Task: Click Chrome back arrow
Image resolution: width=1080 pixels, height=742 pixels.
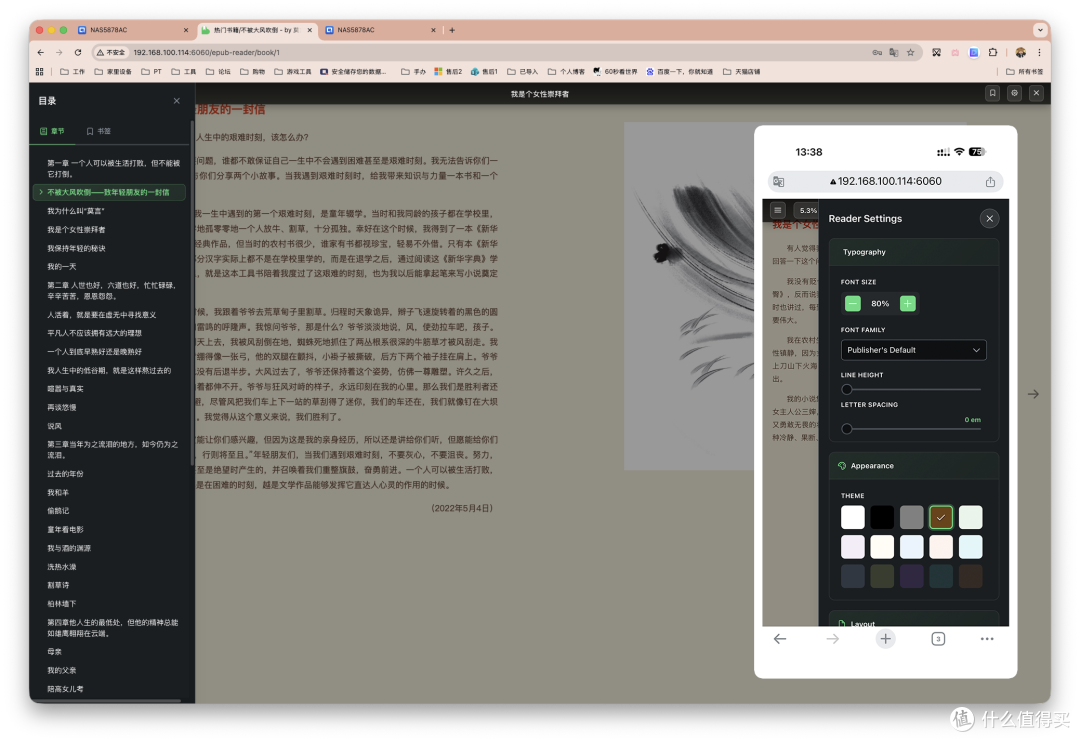Action: pos(41,52)
